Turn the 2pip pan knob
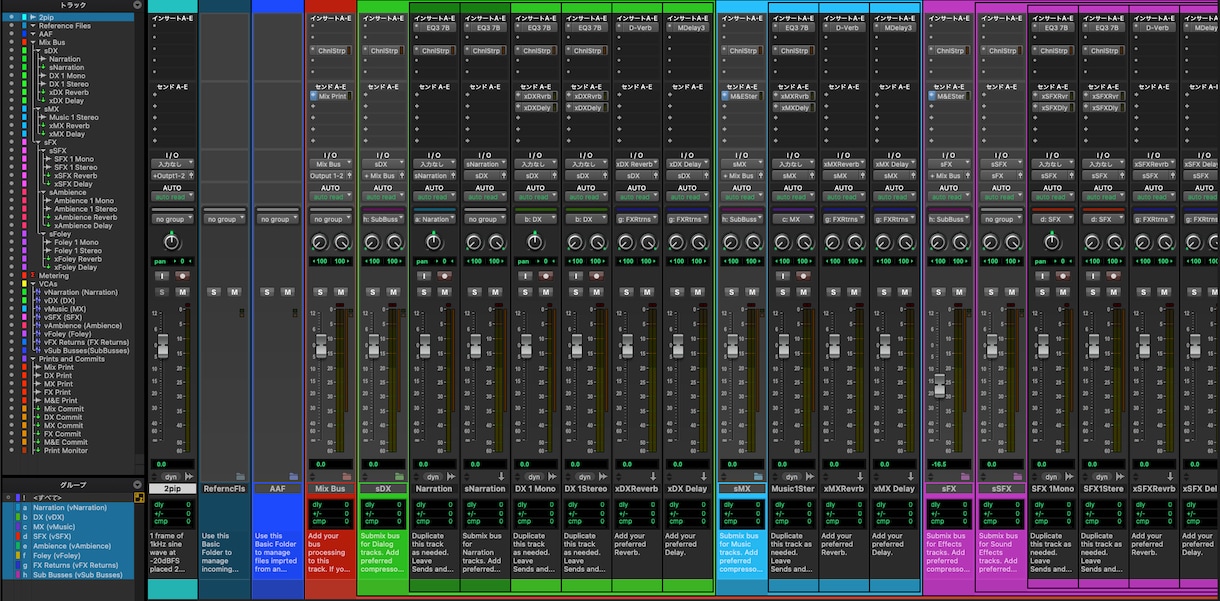Image resolution: width=1220 pixels, height=601 pixels. pyautogui.click(x=172, y=242)
